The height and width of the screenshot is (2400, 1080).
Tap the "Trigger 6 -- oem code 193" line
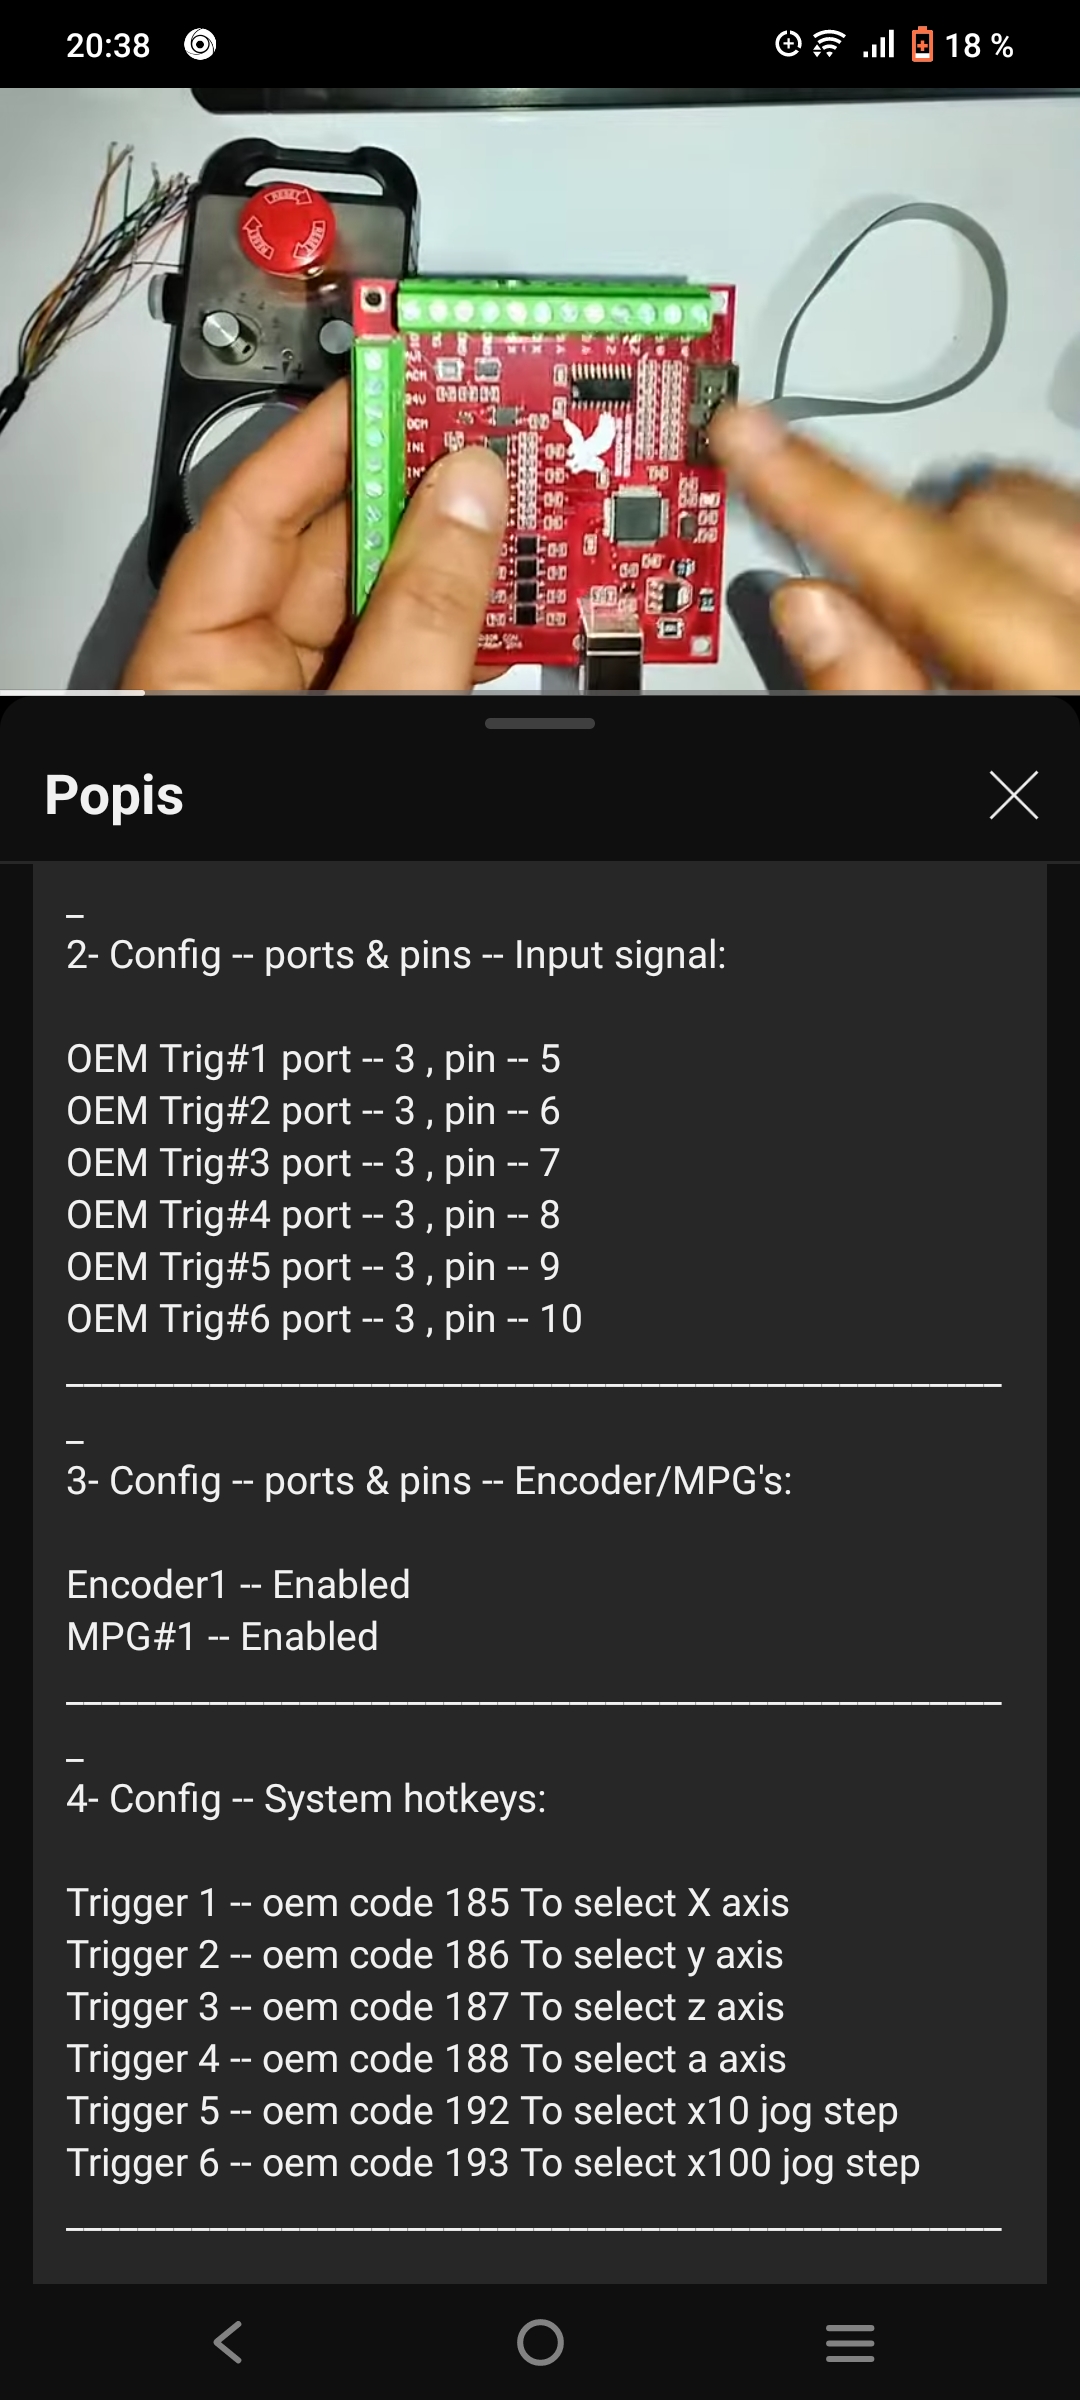[x=492, y=2163]
